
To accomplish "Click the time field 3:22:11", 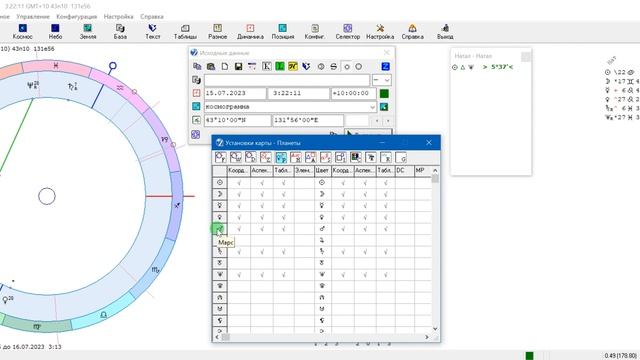I will click(298, 93).
